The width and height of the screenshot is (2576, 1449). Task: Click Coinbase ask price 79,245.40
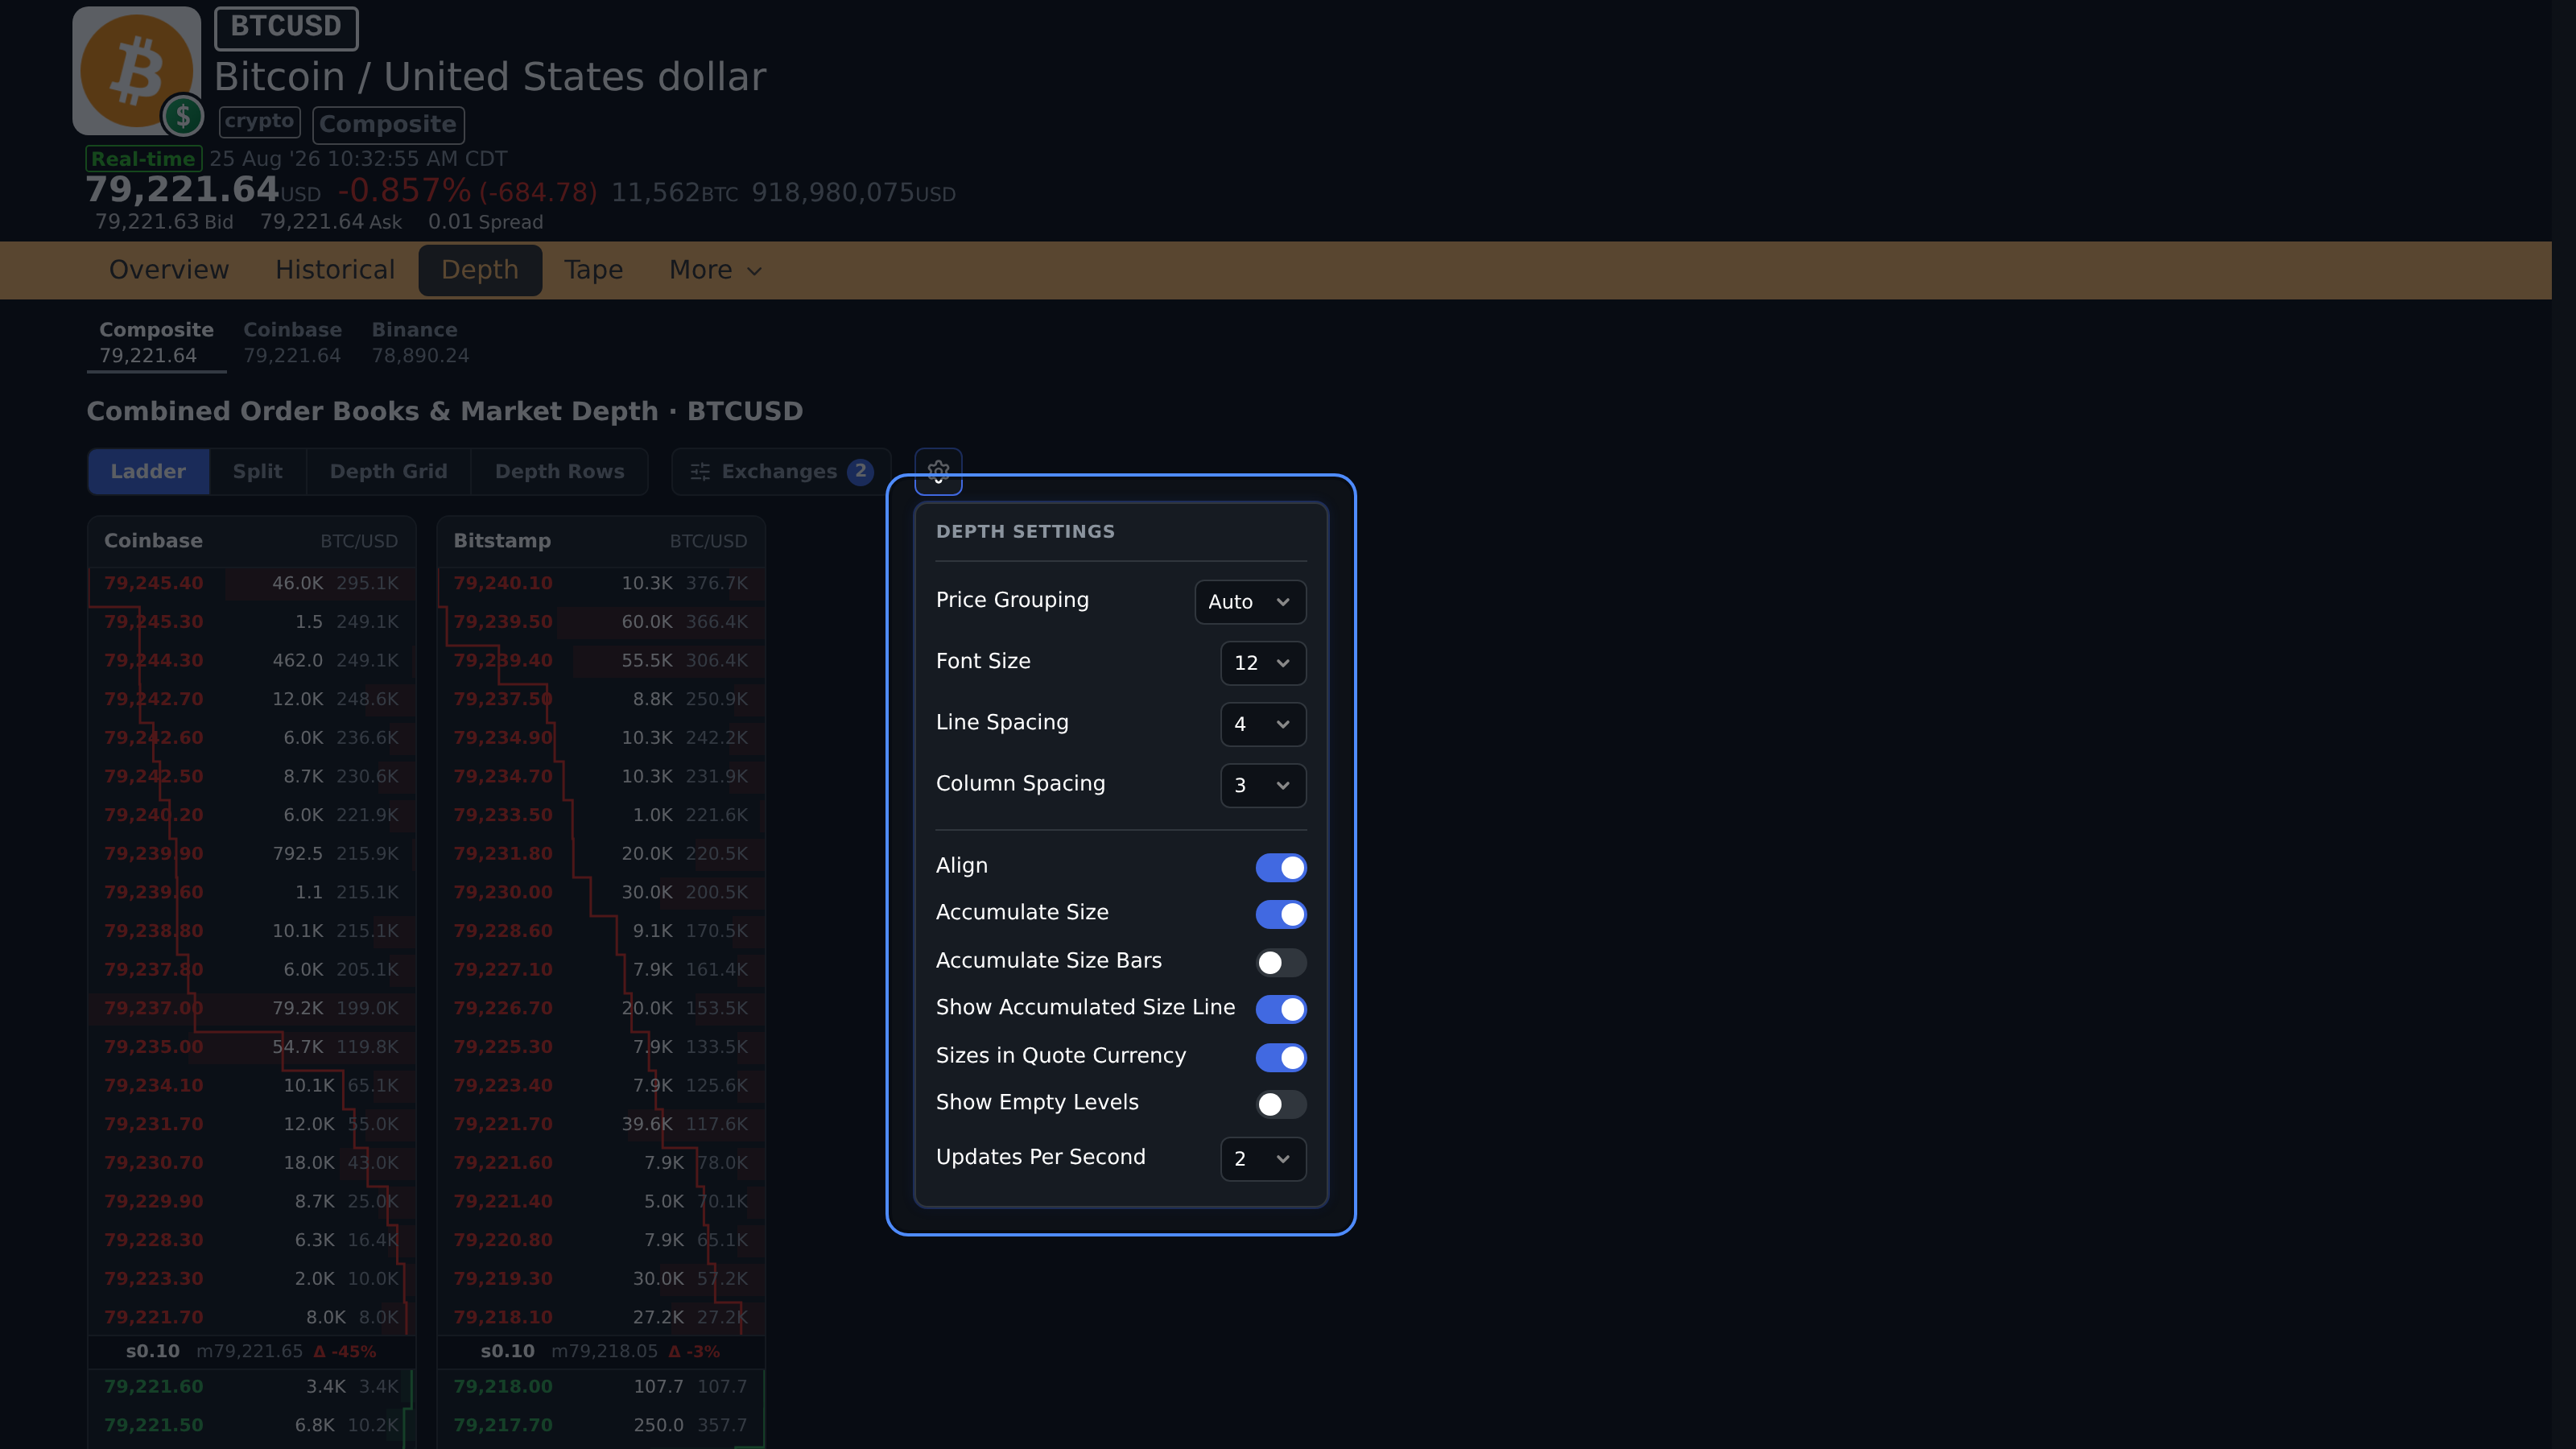click(x=153, y=583)
